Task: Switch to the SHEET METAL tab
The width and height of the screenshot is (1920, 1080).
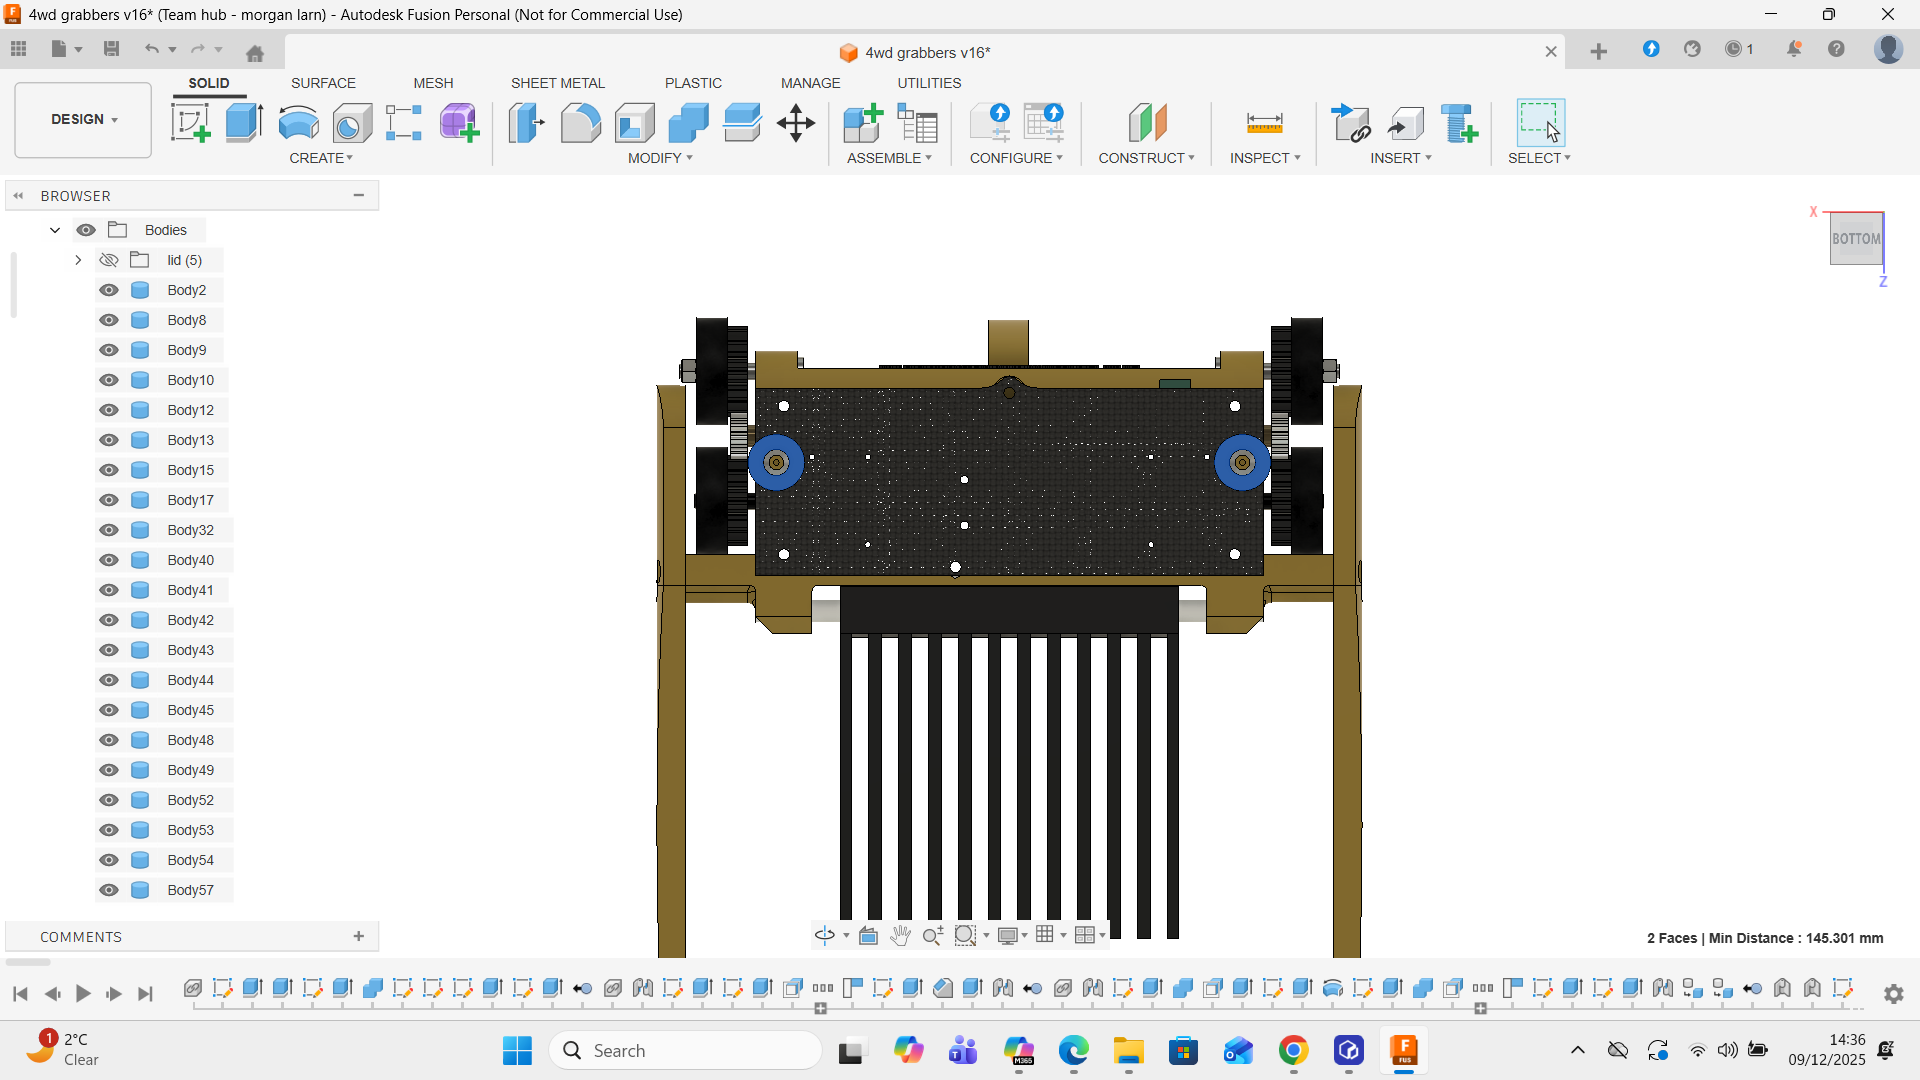Action: (557, 83)
